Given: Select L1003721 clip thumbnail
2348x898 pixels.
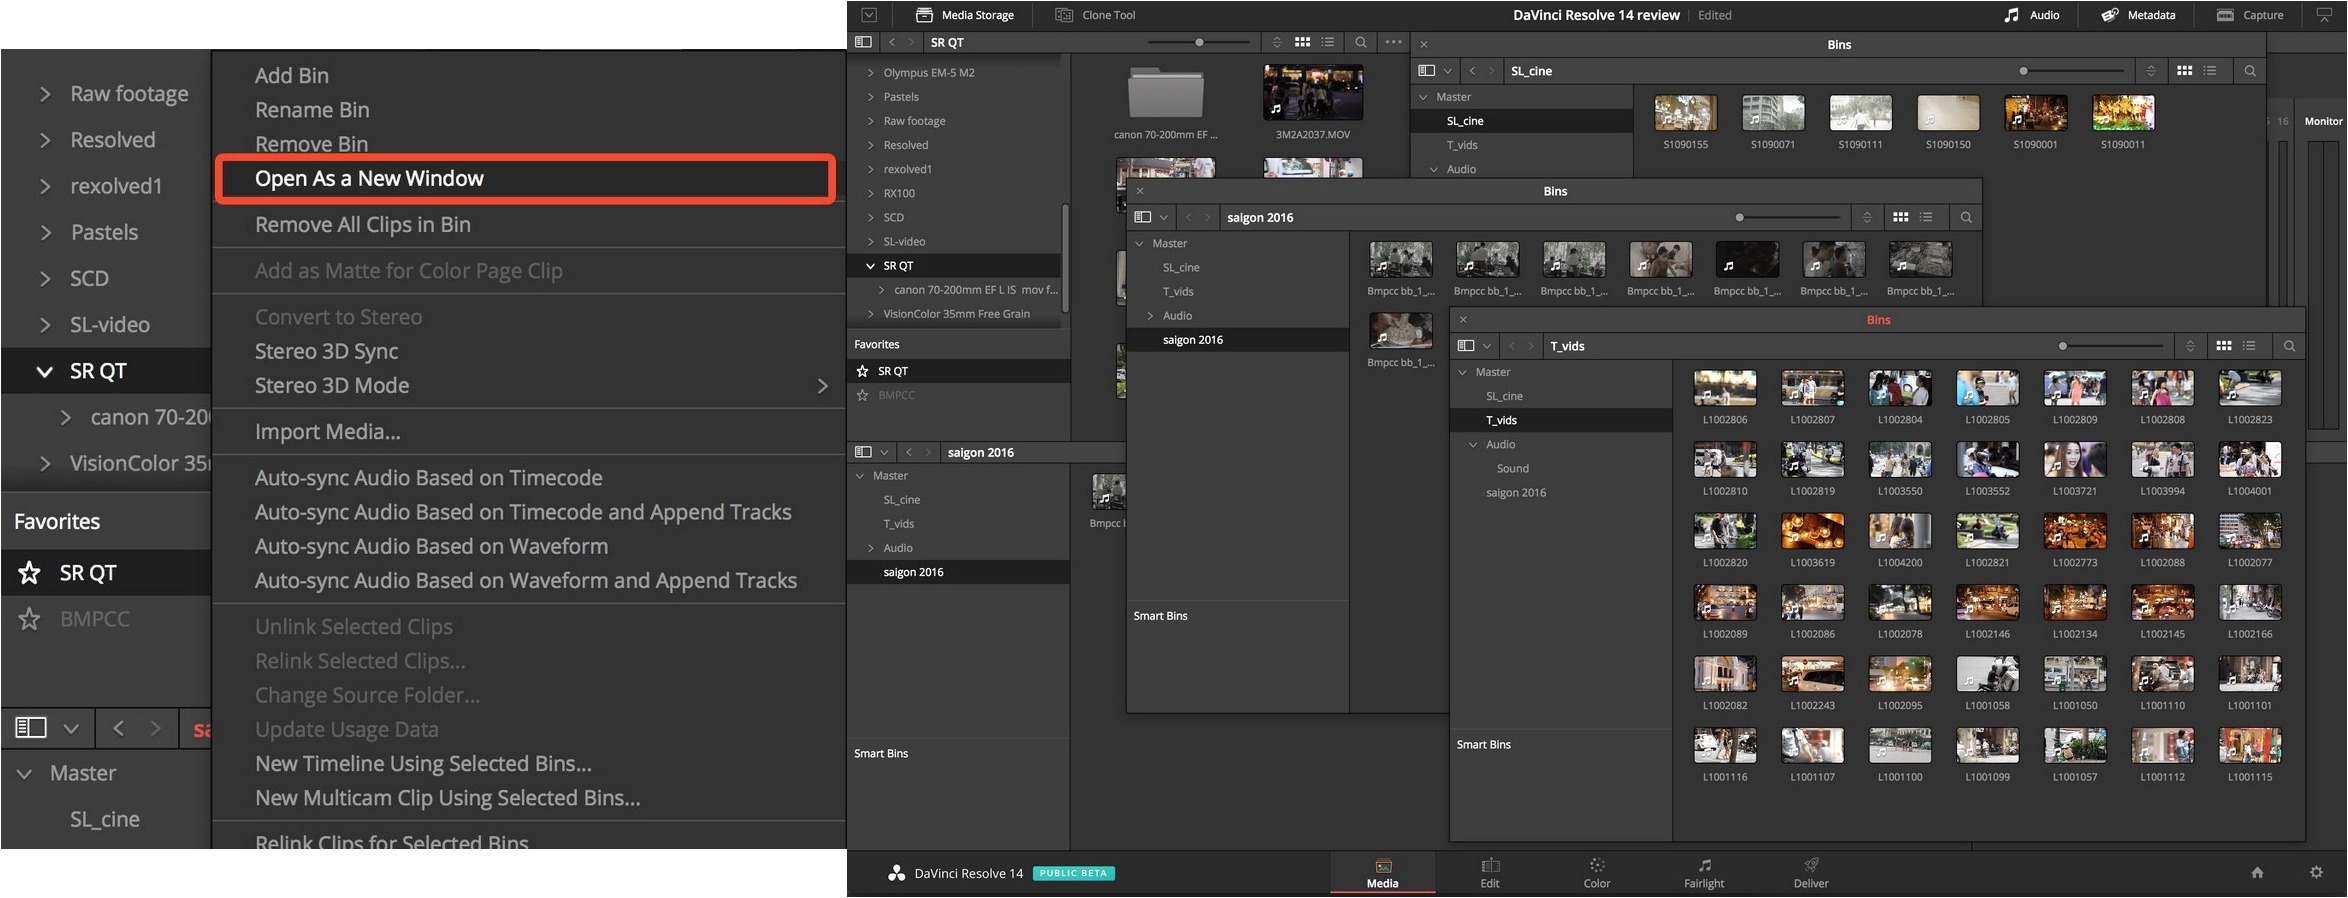Looking at the screenshot, I should 2075,460.
